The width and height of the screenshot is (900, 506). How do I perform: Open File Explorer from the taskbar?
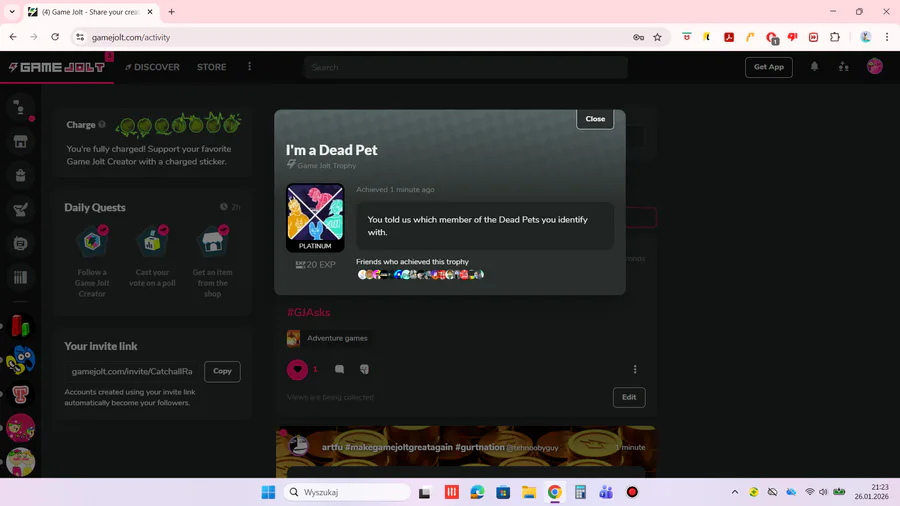click(x=529, y=492)
